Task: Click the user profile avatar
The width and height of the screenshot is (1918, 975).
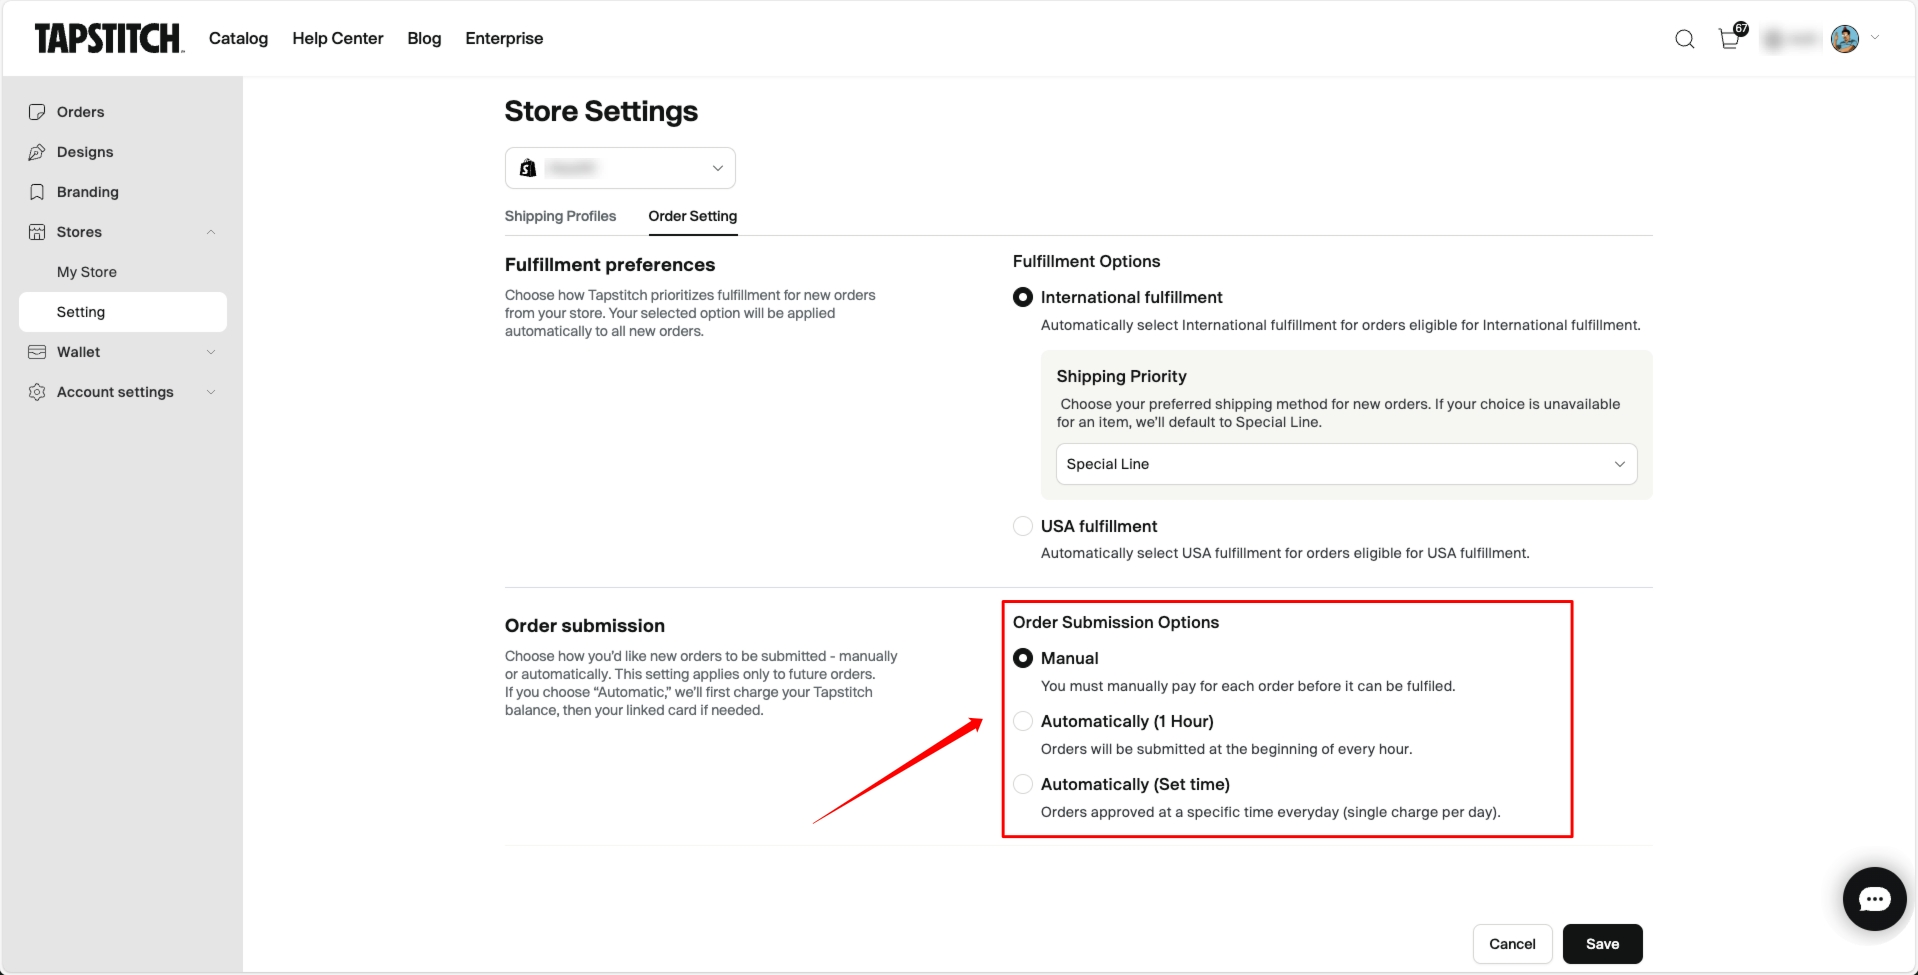Action: (1844, 39)
